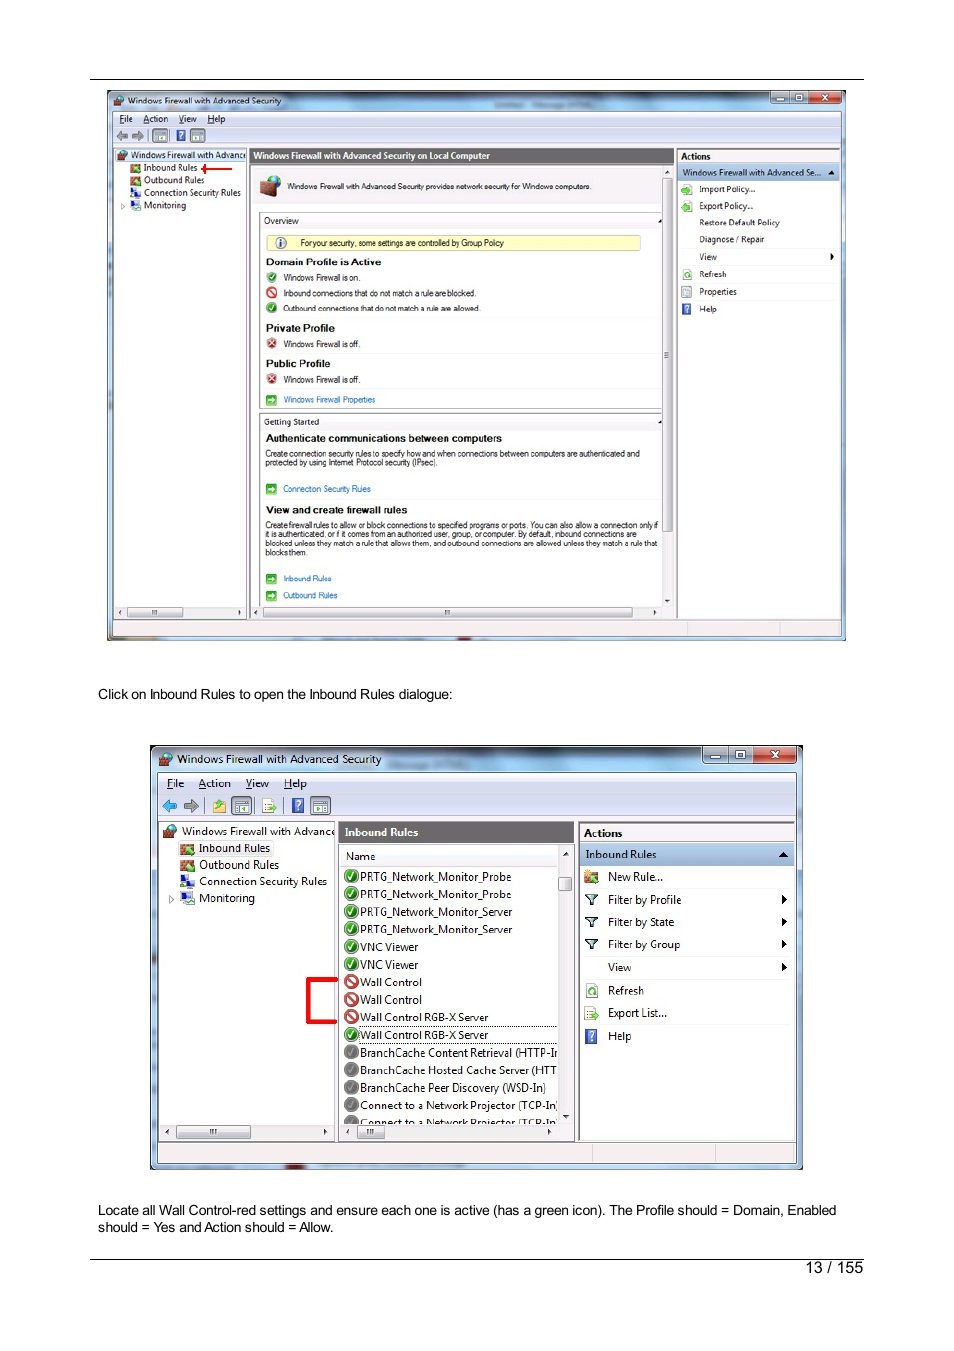Toggle the Action Pane toolbar icon in the Inbound Rules list window

point(320,806)
